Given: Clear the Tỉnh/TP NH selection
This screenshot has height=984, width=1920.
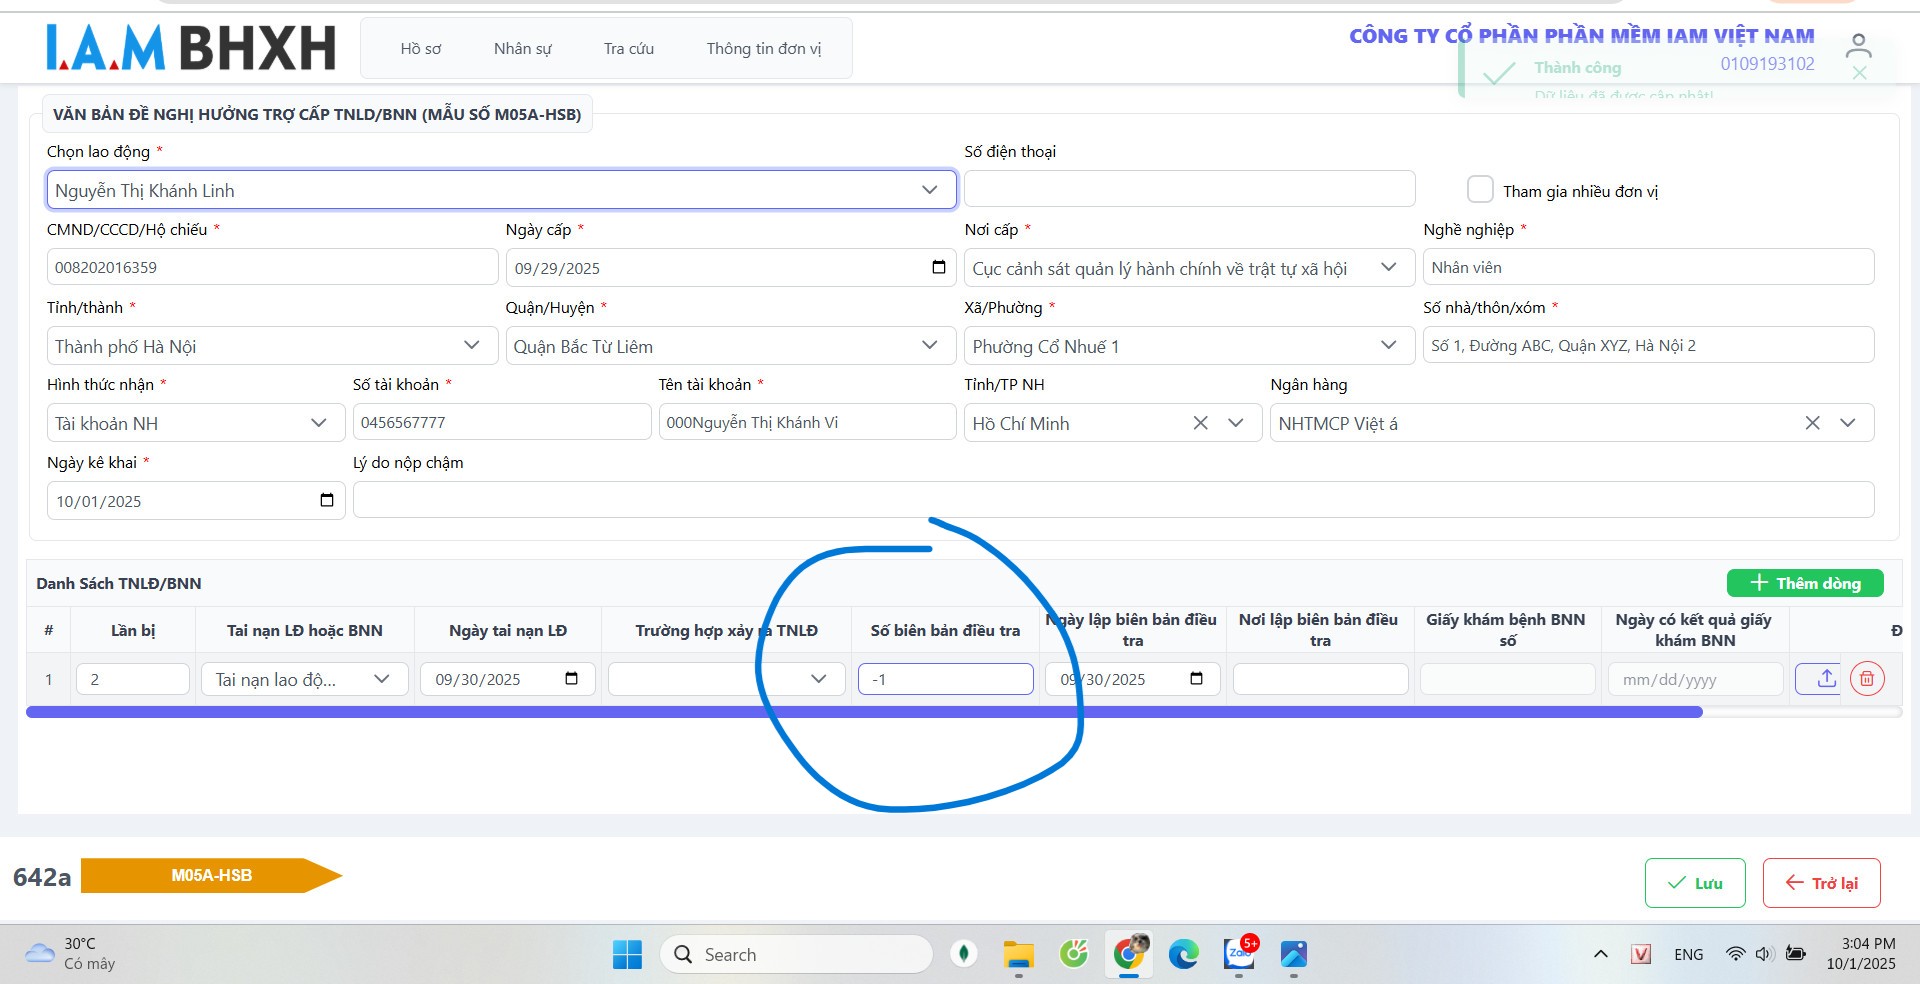Looking at the screenshot, I should click(x=1200, y=423).
